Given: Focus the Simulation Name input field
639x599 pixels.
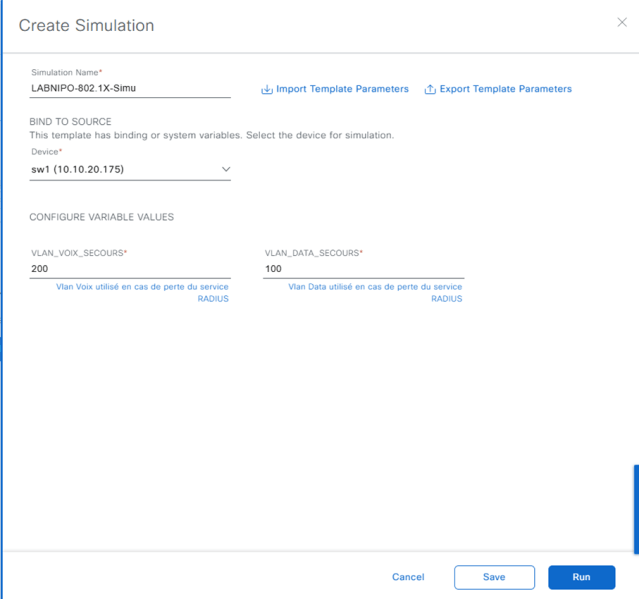Looking at the screenshot, I should [130, 88].
